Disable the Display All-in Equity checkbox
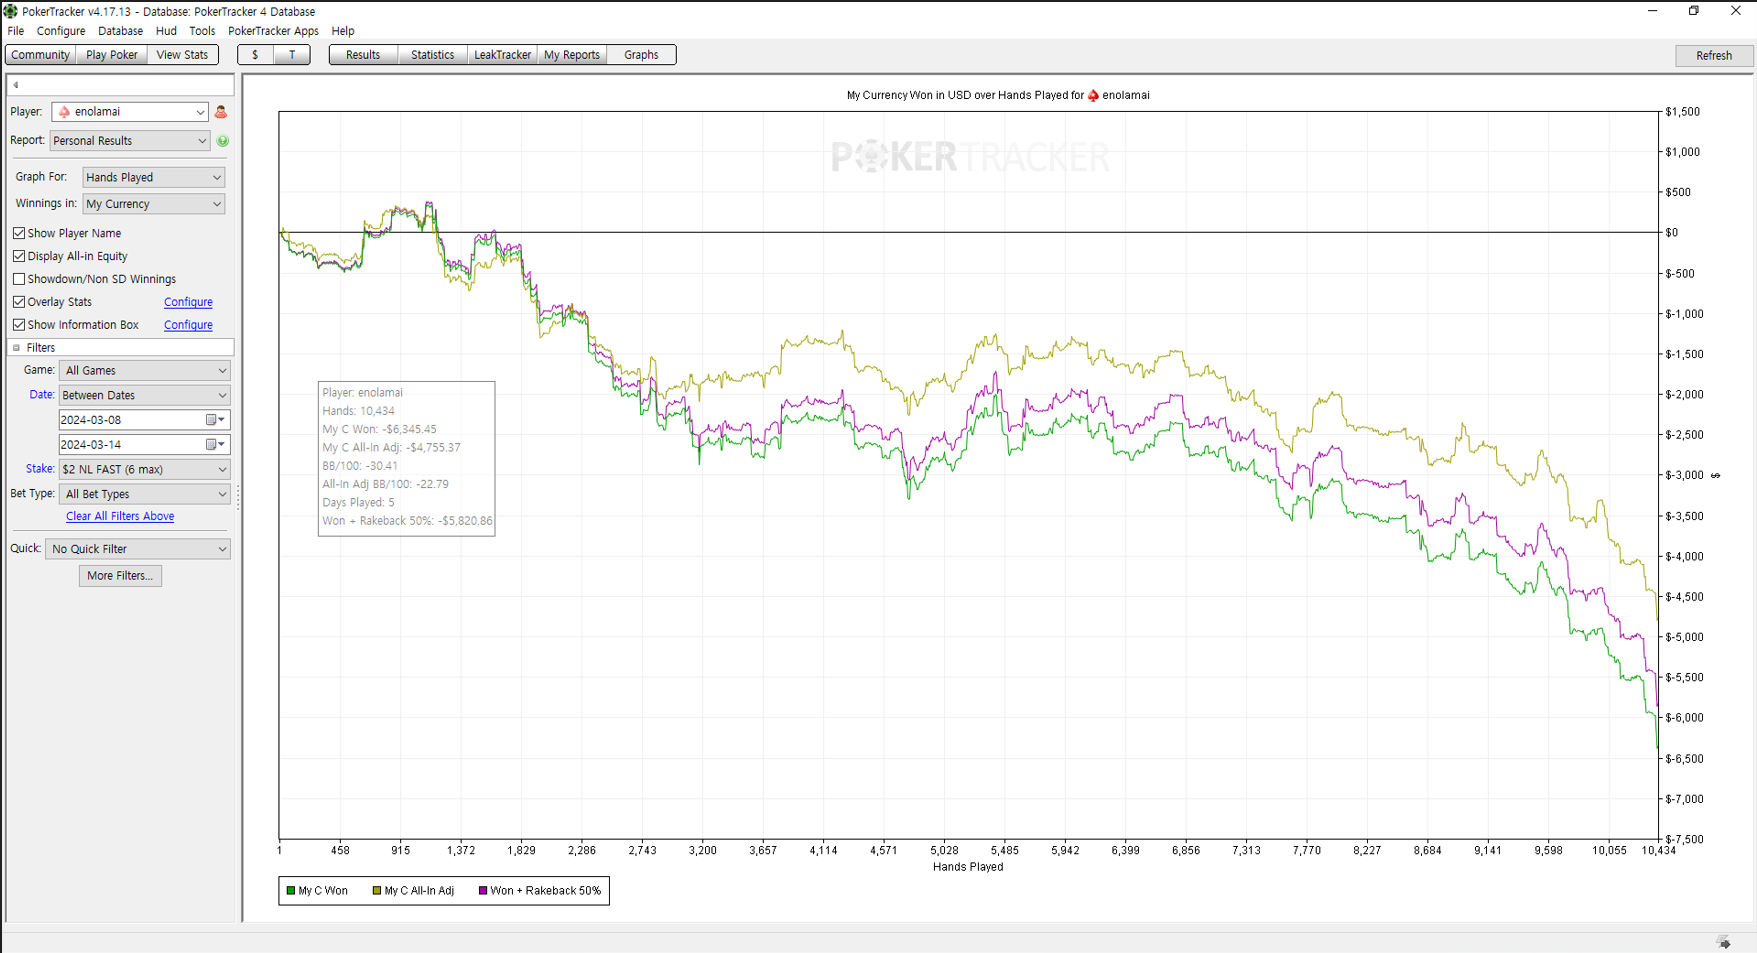This screenshot has width=1757, height=953. point(19,256)
